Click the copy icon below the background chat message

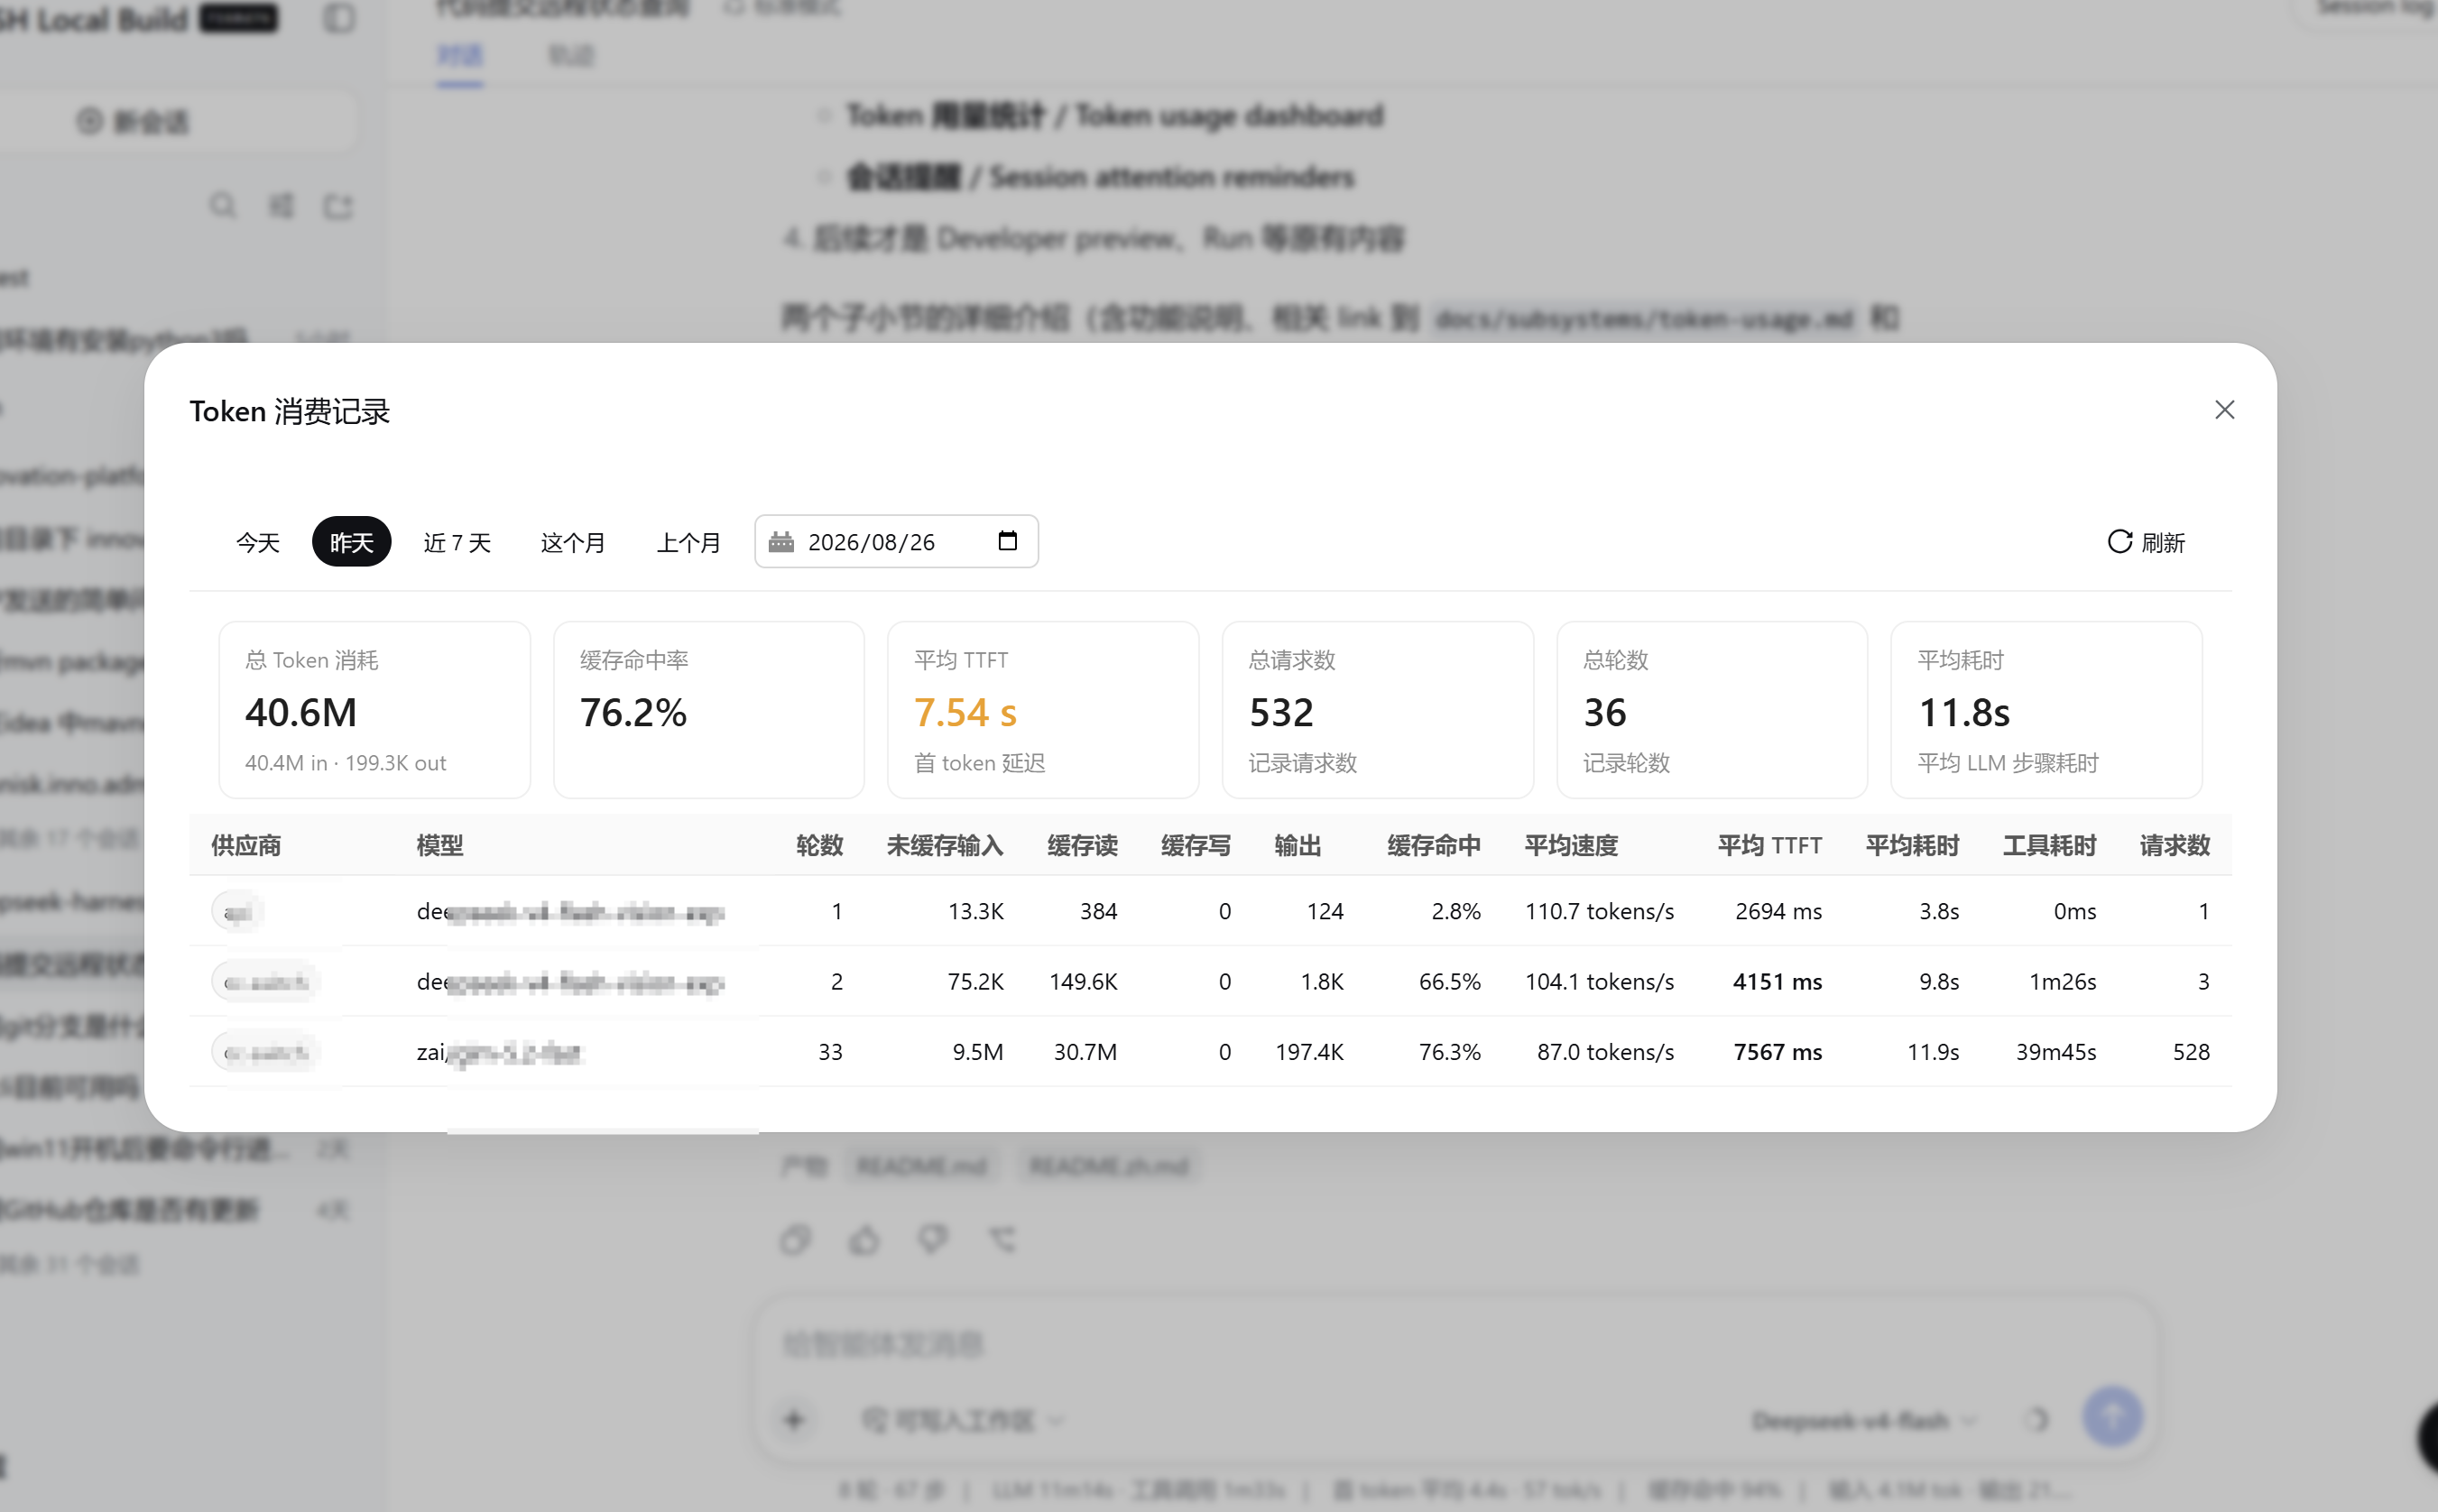coord(796,1240)
